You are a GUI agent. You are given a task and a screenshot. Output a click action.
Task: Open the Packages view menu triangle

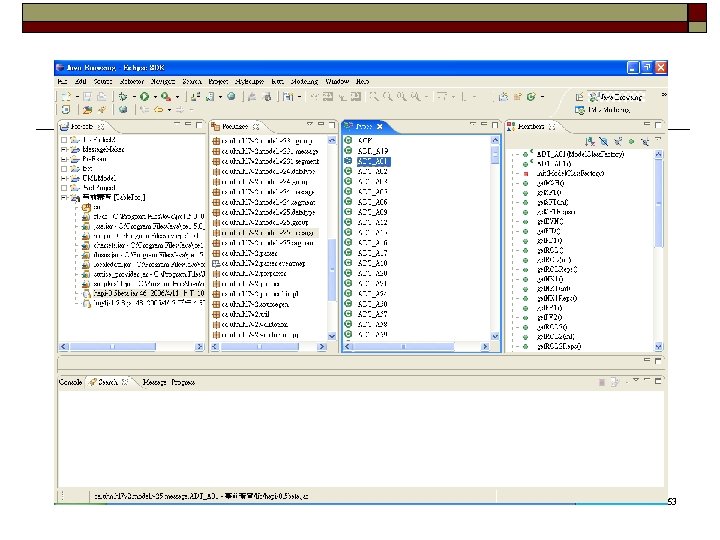(x=309, y=124)
